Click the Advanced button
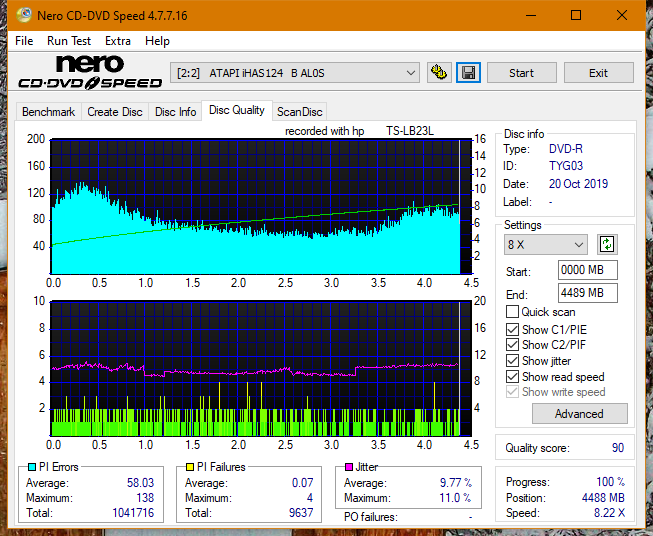The height and width of the screenshot is (536, 653). (579, 414)
